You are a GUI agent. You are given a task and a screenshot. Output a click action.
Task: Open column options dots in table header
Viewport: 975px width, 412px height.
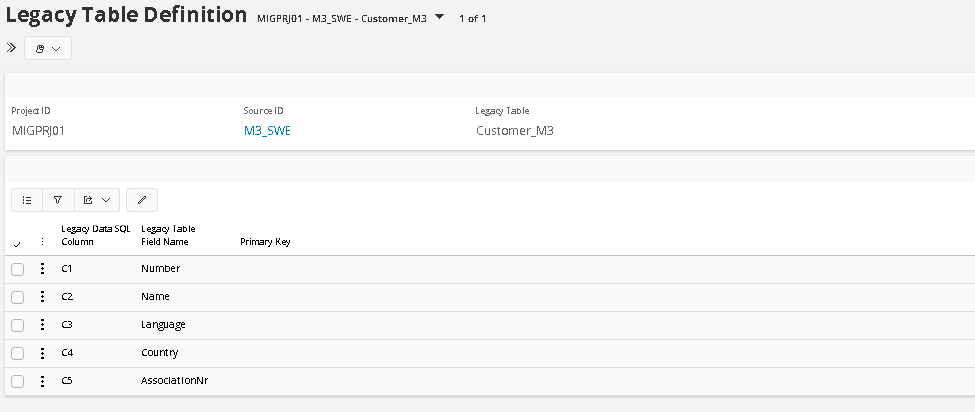(42, 242)
